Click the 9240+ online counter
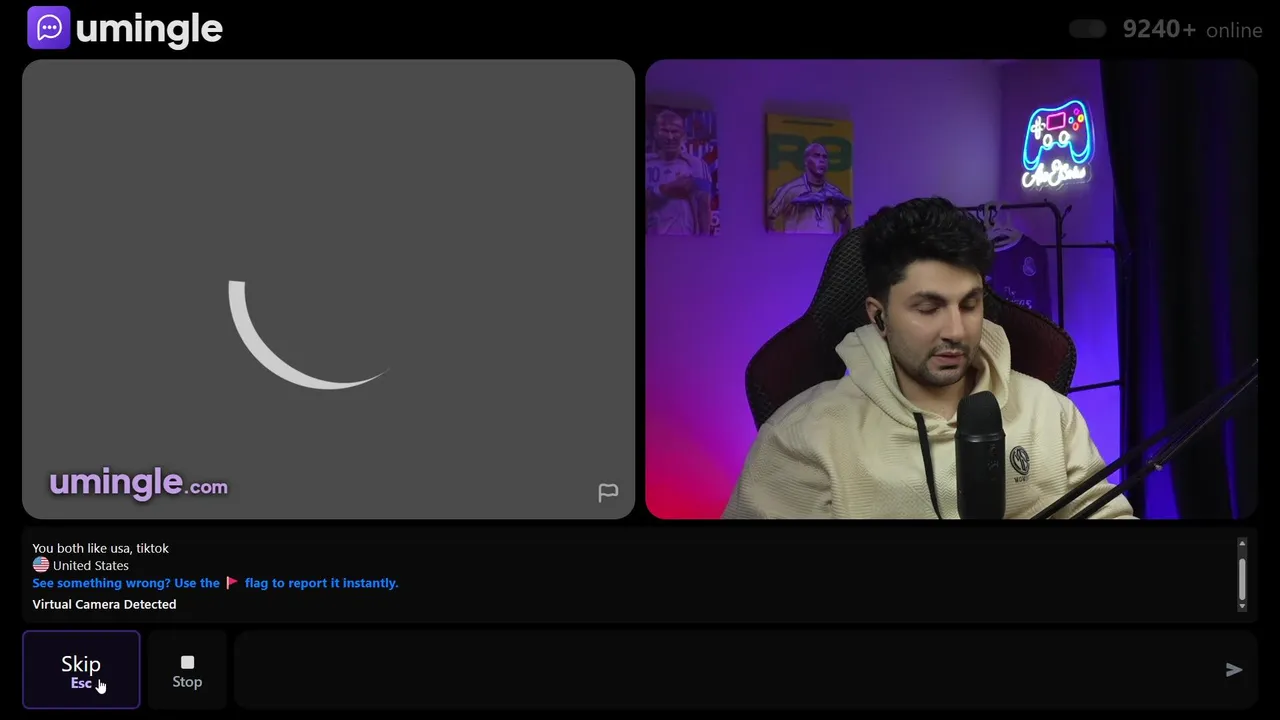Image resolution: width=1280 pixels, height=720 pixels. [x=1192, y=29]
